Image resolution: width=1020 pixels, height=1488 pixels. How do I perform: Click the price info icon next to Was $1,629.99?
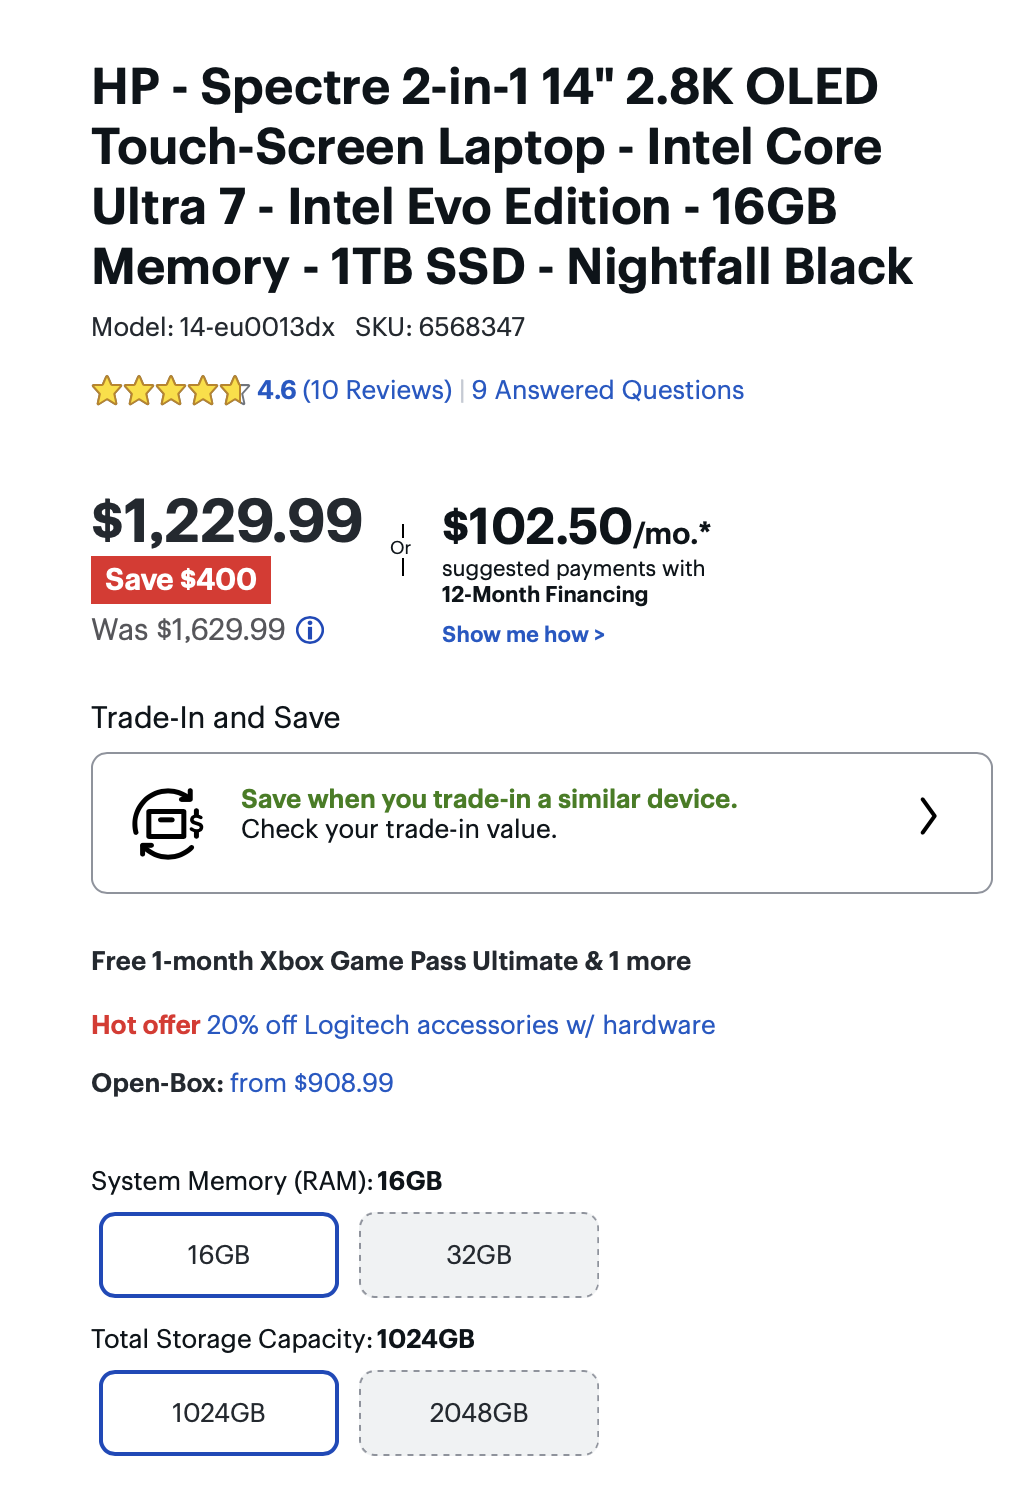pos(310,630)
